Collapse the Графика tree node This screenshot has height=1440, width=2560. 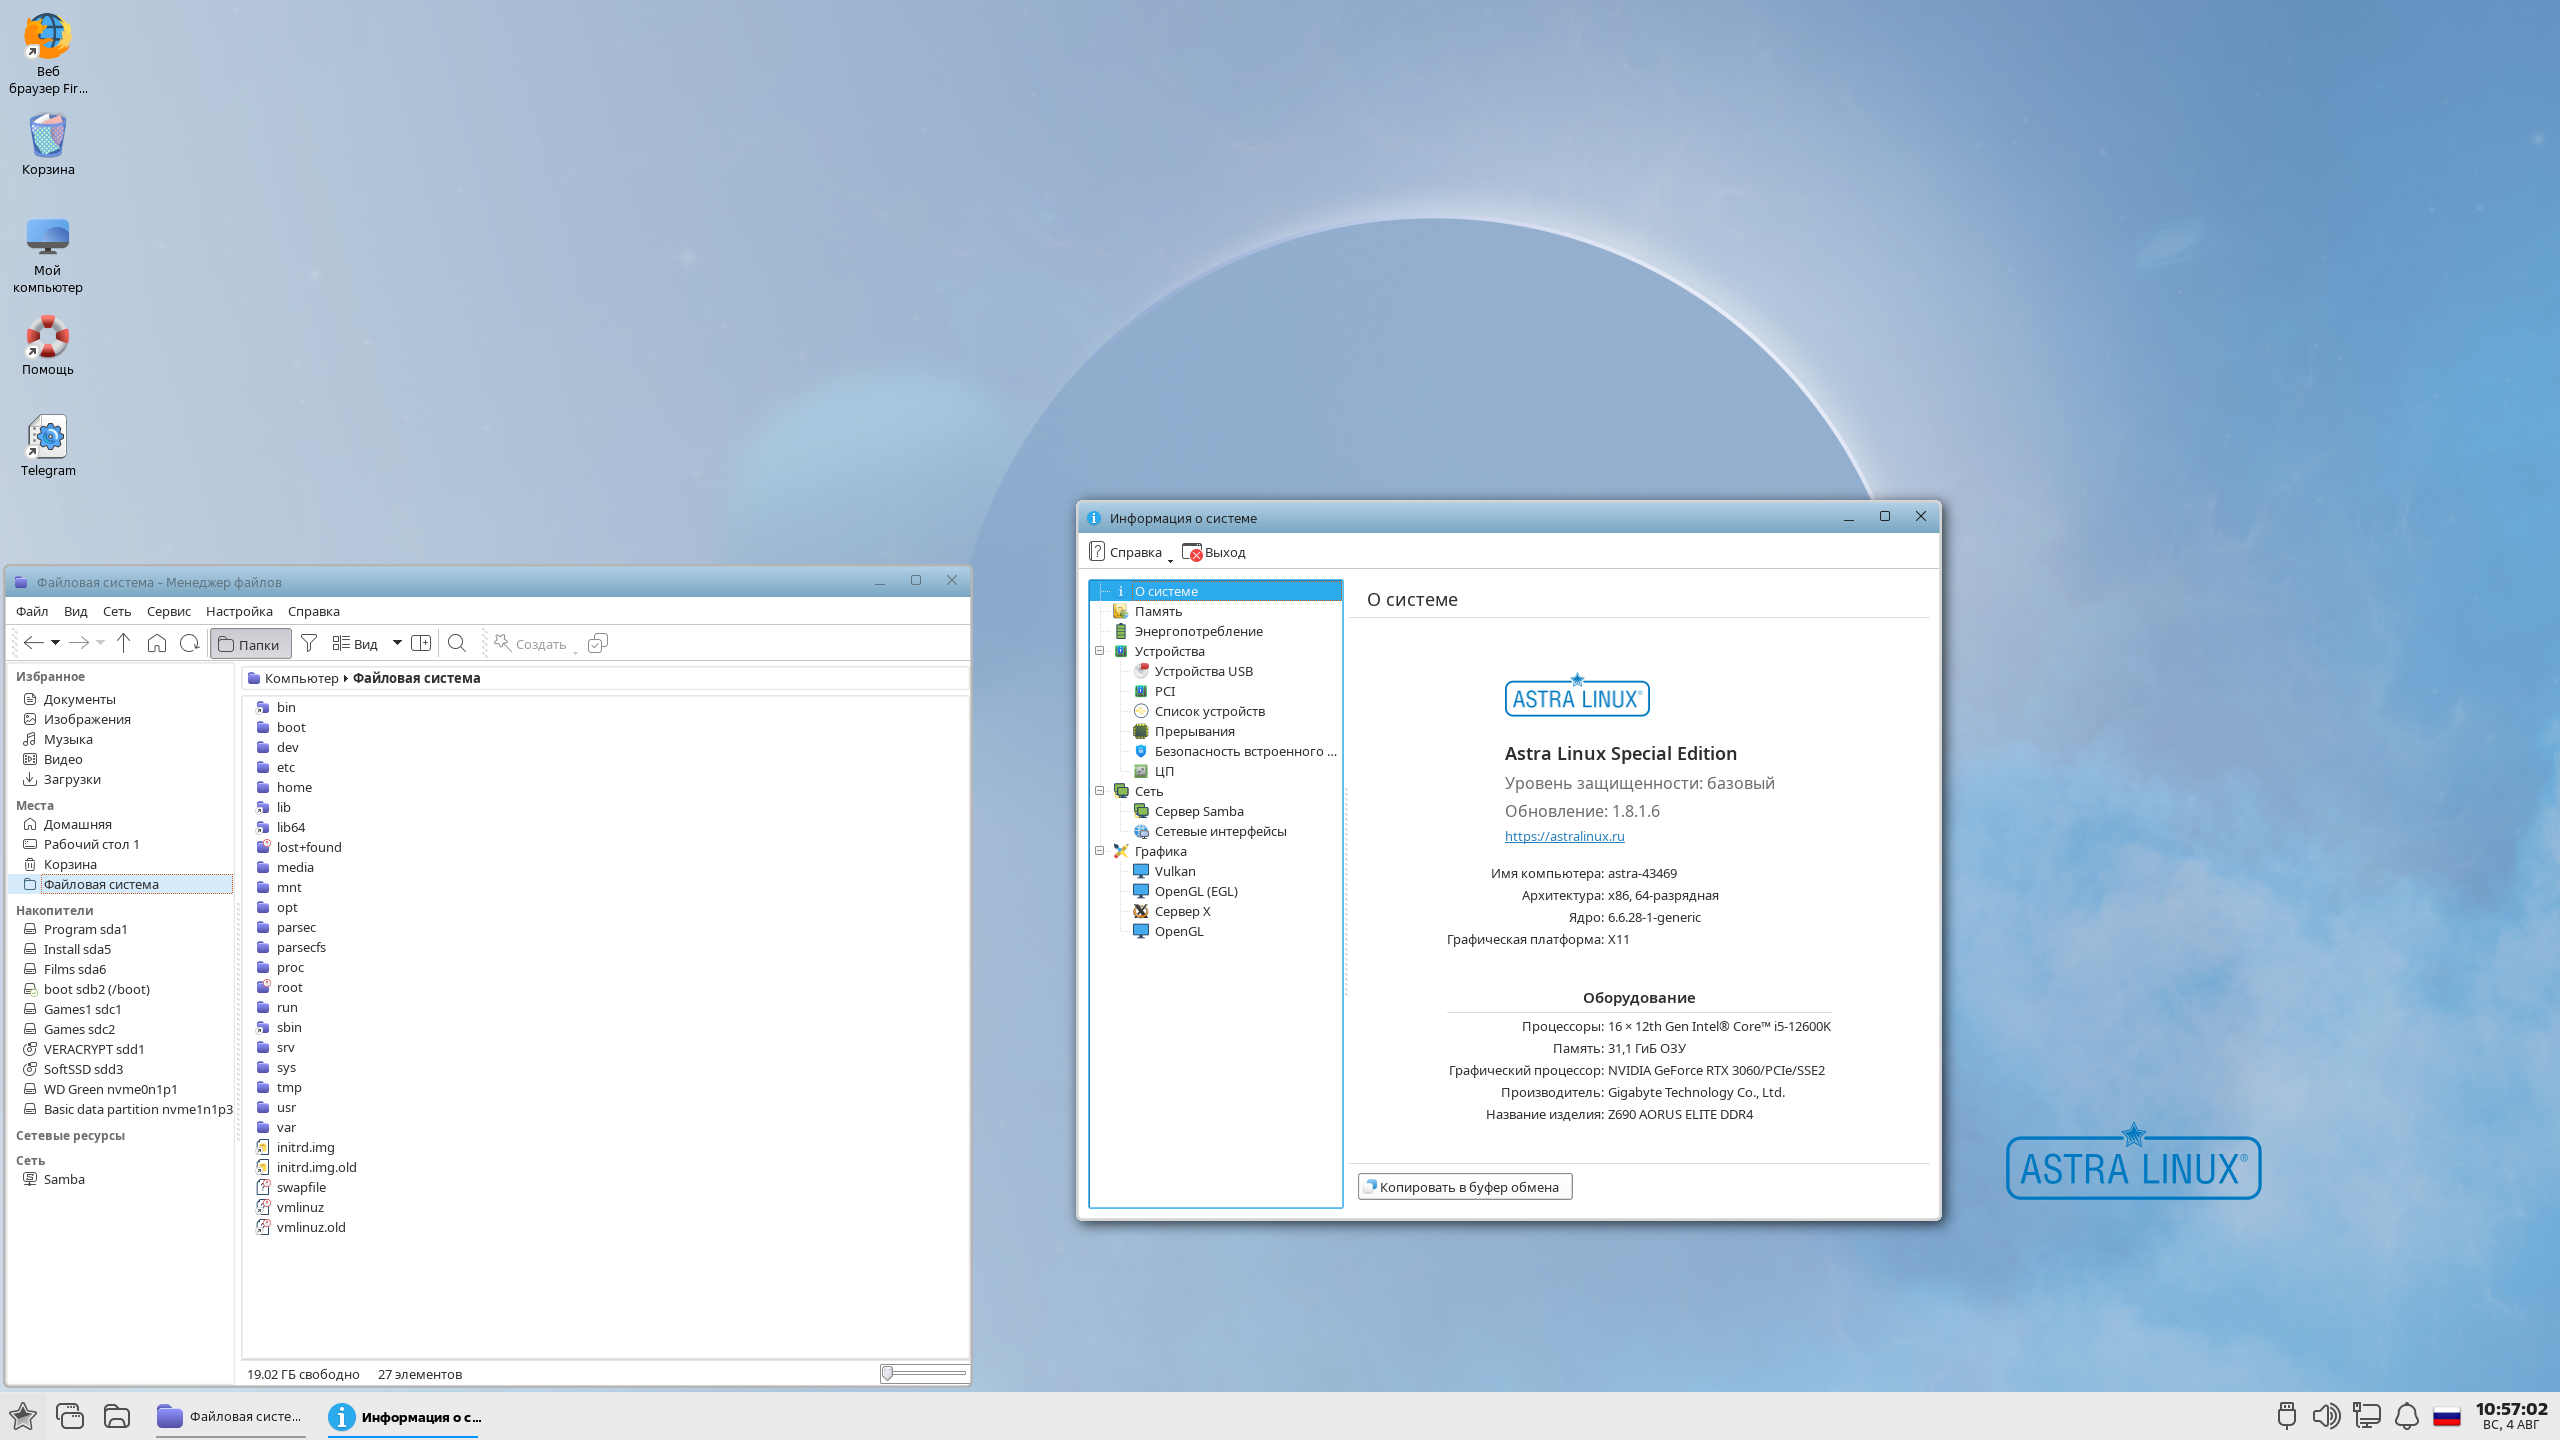coord(1100,851)
